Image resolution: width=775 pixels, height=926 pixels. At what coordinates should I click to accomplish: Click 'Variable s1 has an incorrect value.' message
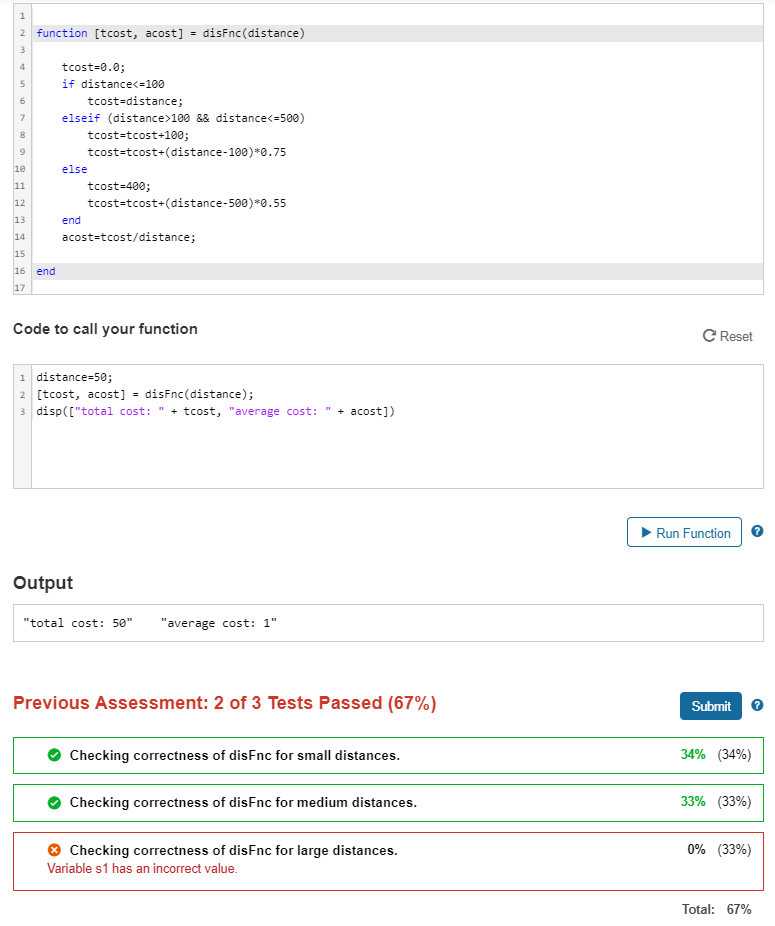click(x=142, y=868)
